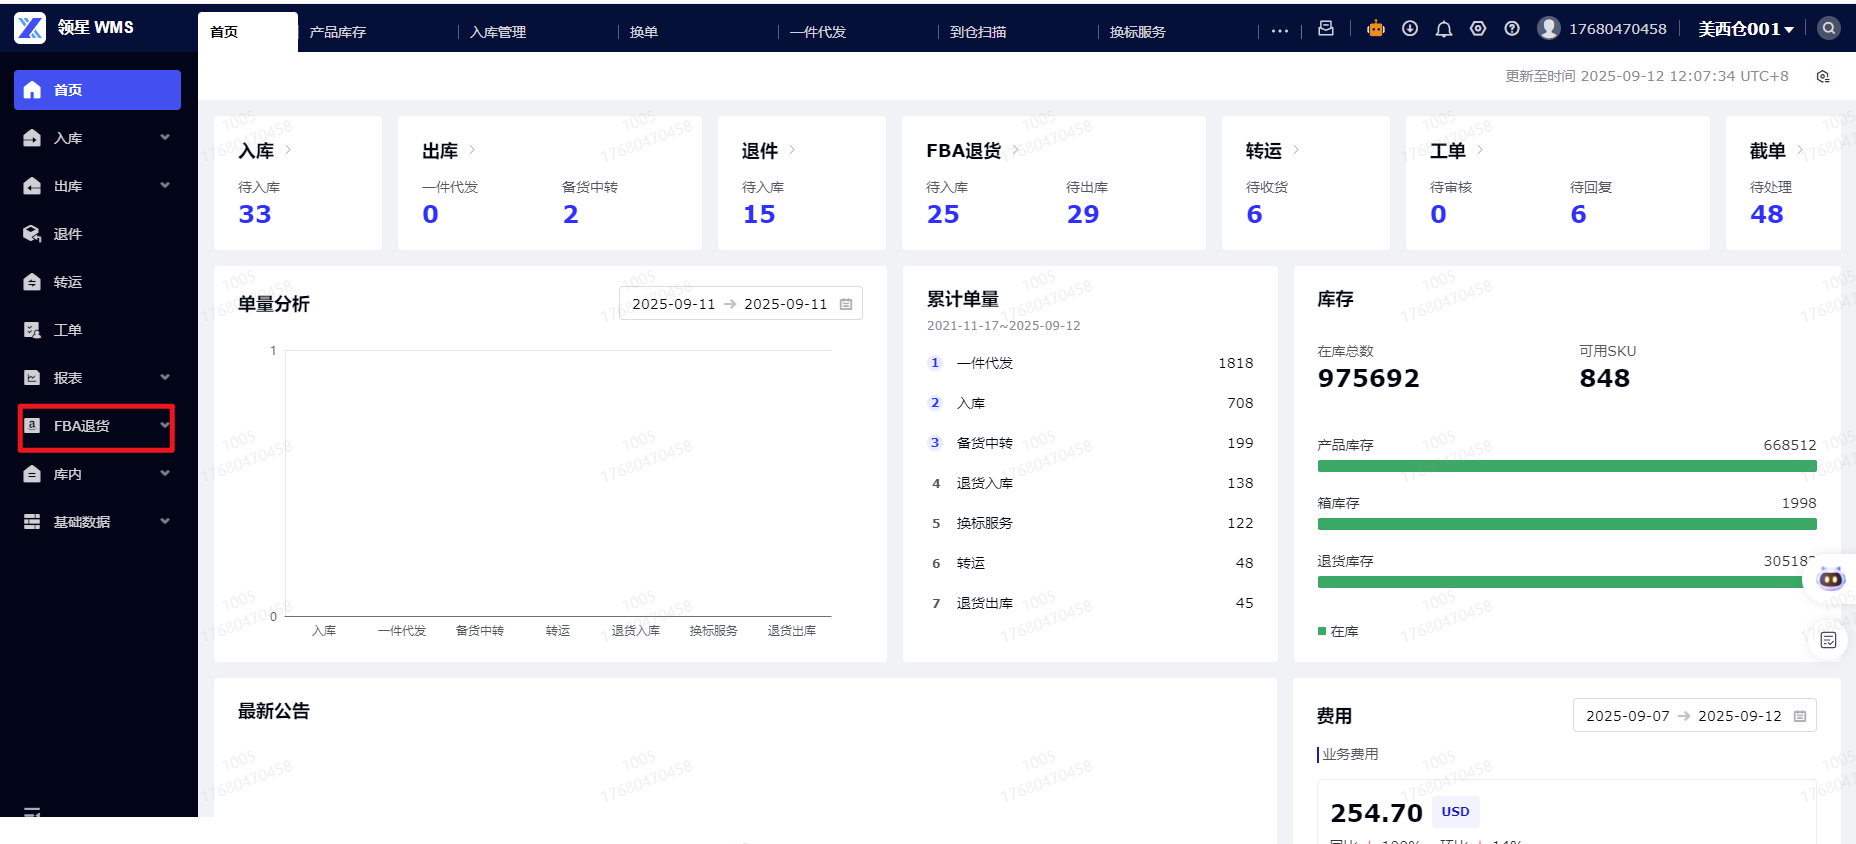The width and height of the screenshot is (1856, 844).
Task: Switch to the 到仓扫描 tab
Action: (978, 32)
